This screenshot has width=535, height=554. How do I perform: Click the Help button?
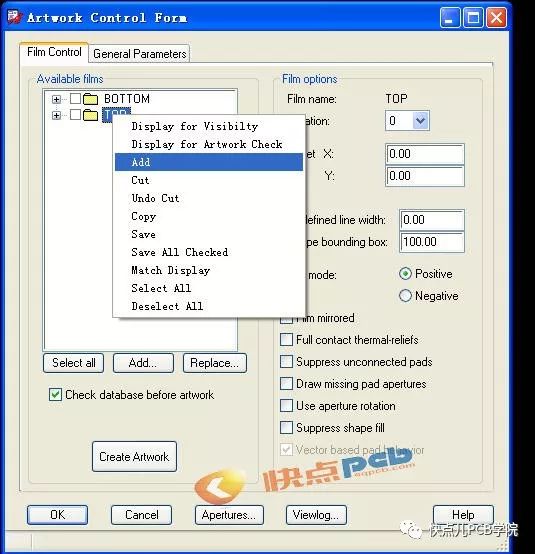tap(463, 515)
